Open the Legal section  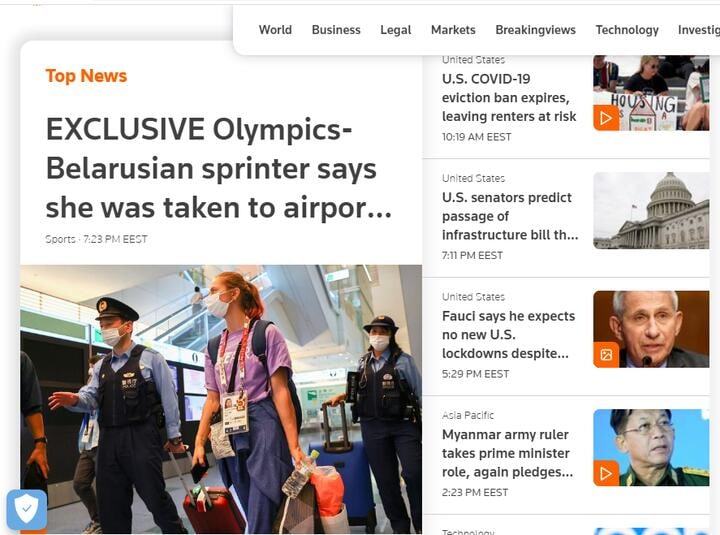[x=395, y=30]
